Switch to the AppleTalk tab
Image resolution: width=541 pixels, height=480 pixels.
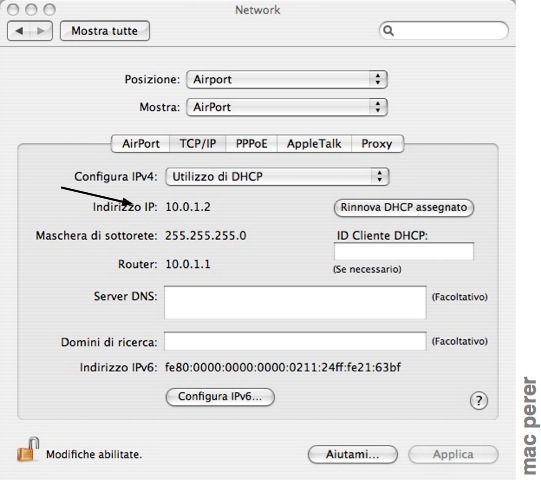pyautogui.click(x=314, y=144)
